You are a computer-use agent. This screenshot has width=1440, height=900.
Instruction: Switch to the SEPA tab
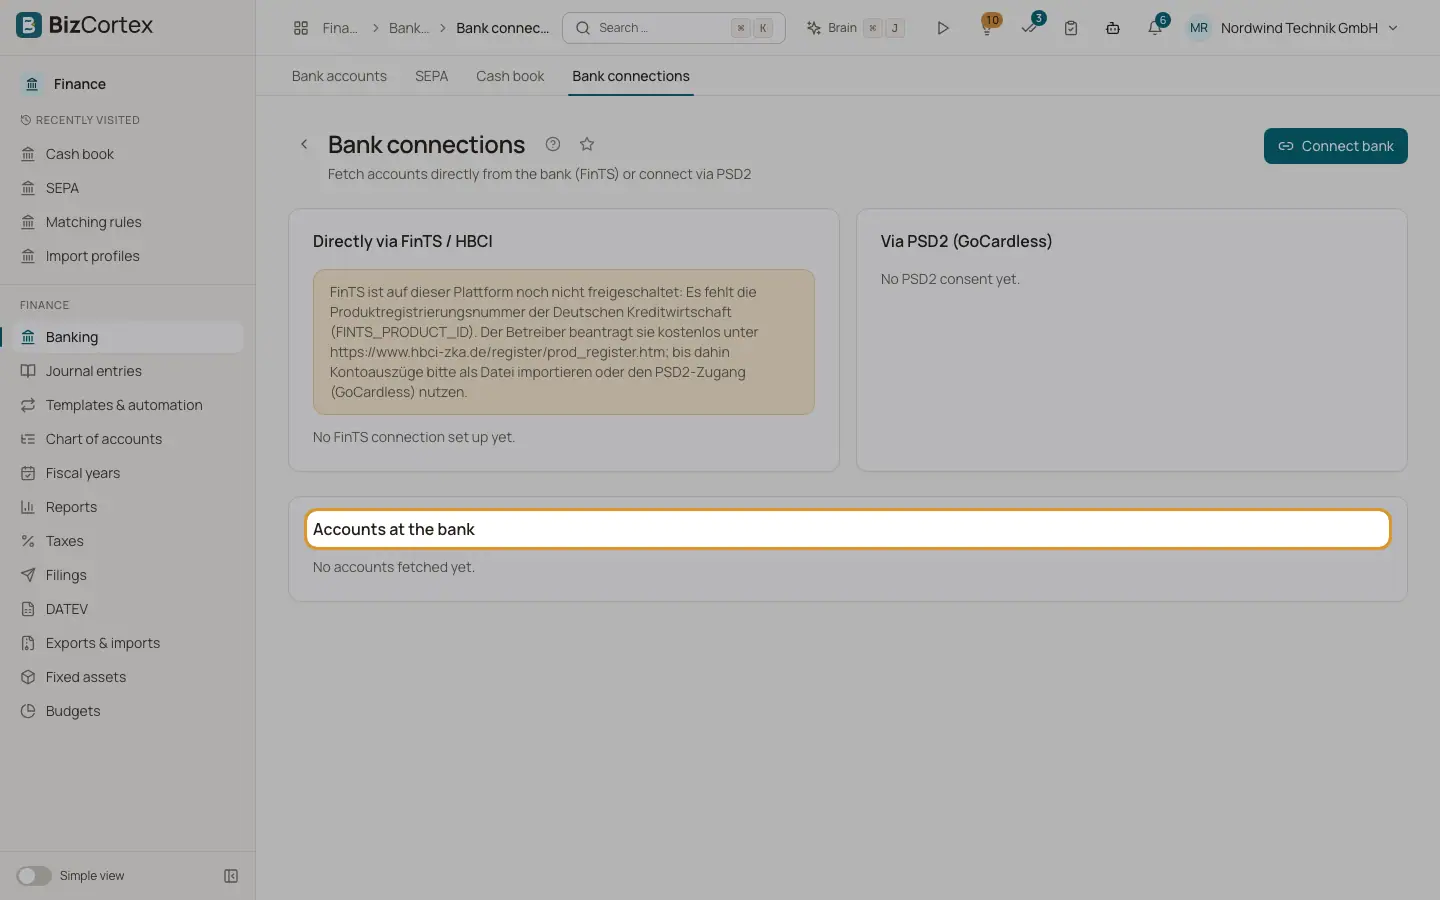431,76
